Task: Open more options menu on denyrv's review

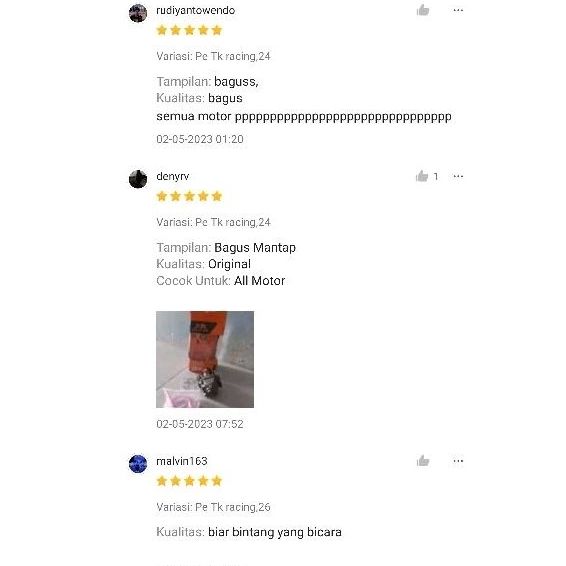Action: coord(458,176)
